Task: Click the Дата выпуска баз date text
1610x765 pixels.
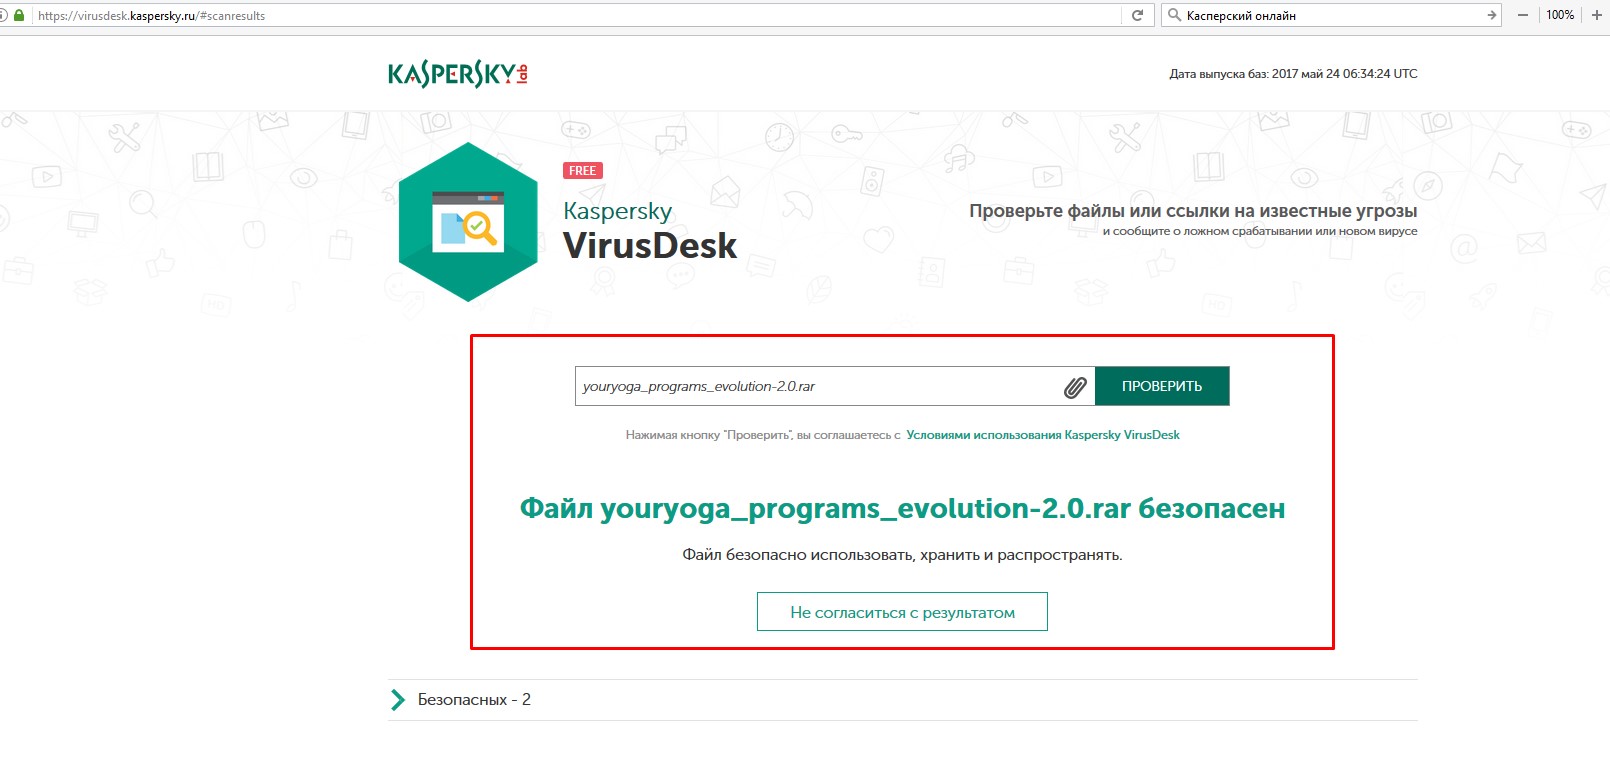Action: pos(1293,74)
